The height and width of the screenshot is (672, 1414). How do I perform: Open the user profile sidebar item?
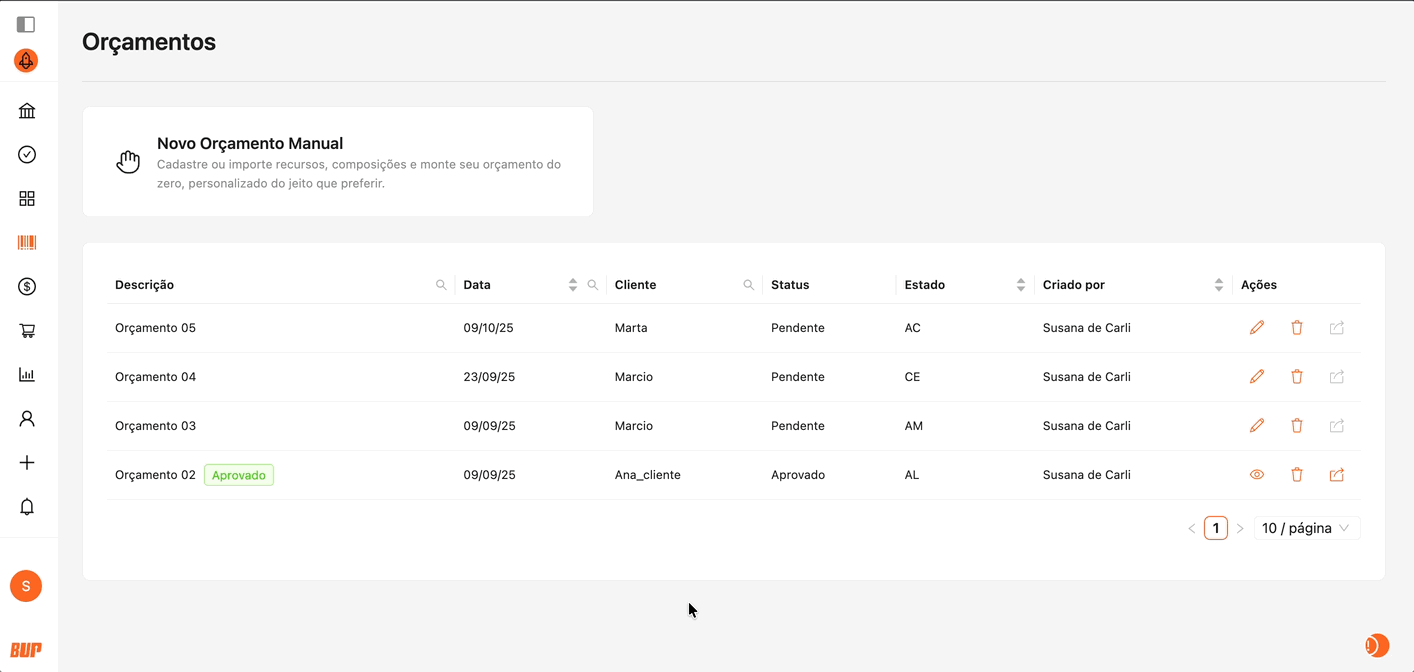[27, 419]
